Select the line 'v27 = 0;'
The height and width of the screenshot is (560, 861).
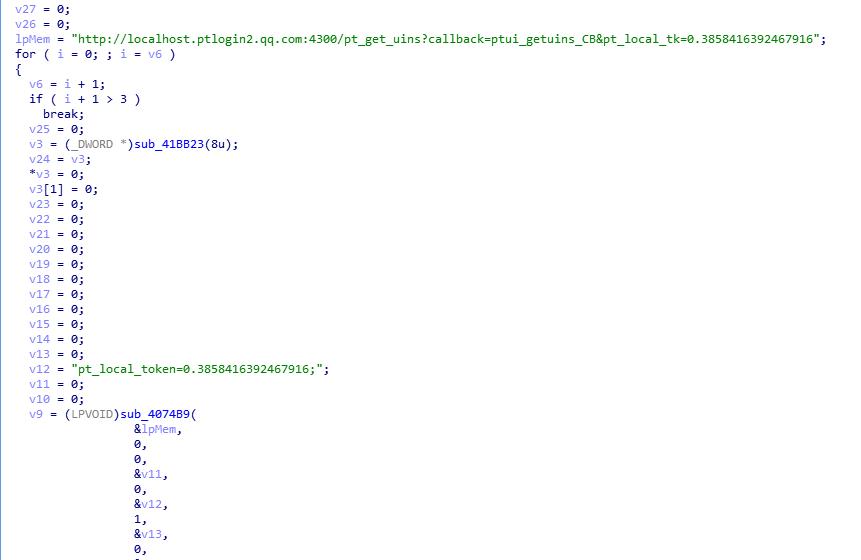[x=42, y=9]
